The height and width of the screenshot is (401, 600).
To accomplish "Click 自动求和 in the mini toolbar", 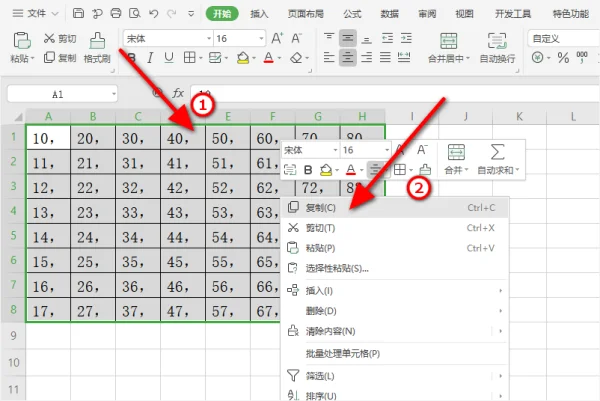I will [497, 160].
